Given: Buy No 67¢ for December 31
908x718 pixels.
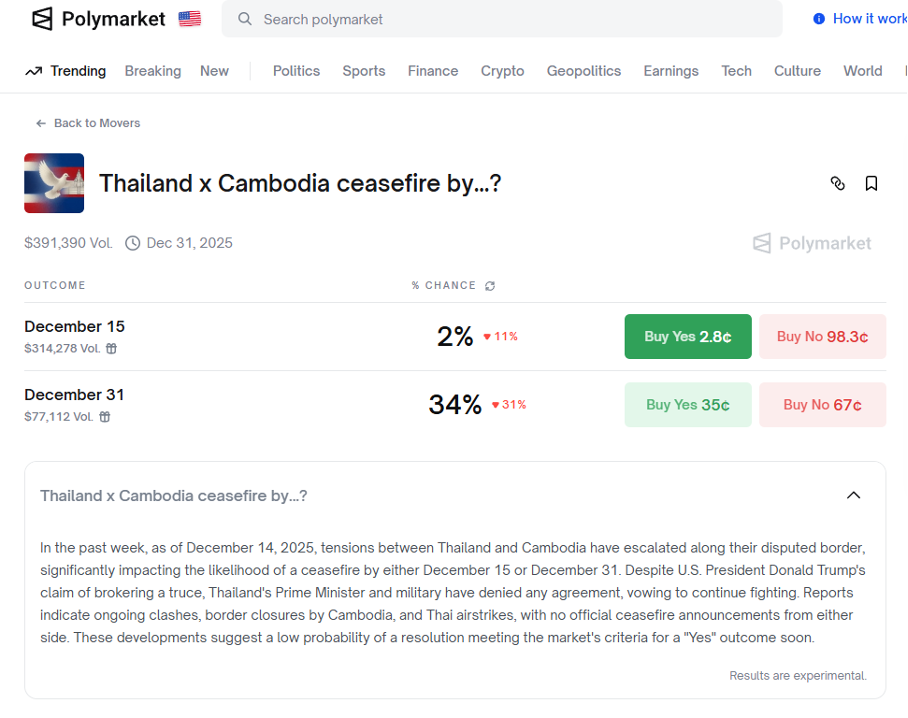Looking at the screenshot, I should [822, 405].
